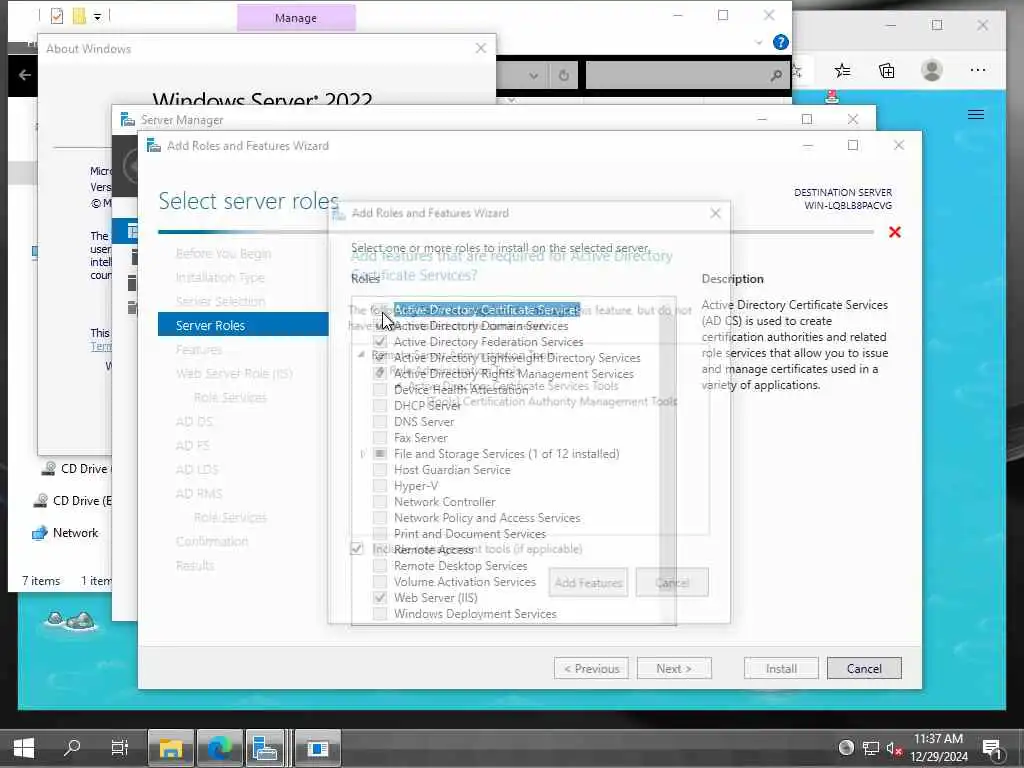Screen dimensions: 1024x768
Task: Check the Network Controller role
Action: tap(380, 502)
